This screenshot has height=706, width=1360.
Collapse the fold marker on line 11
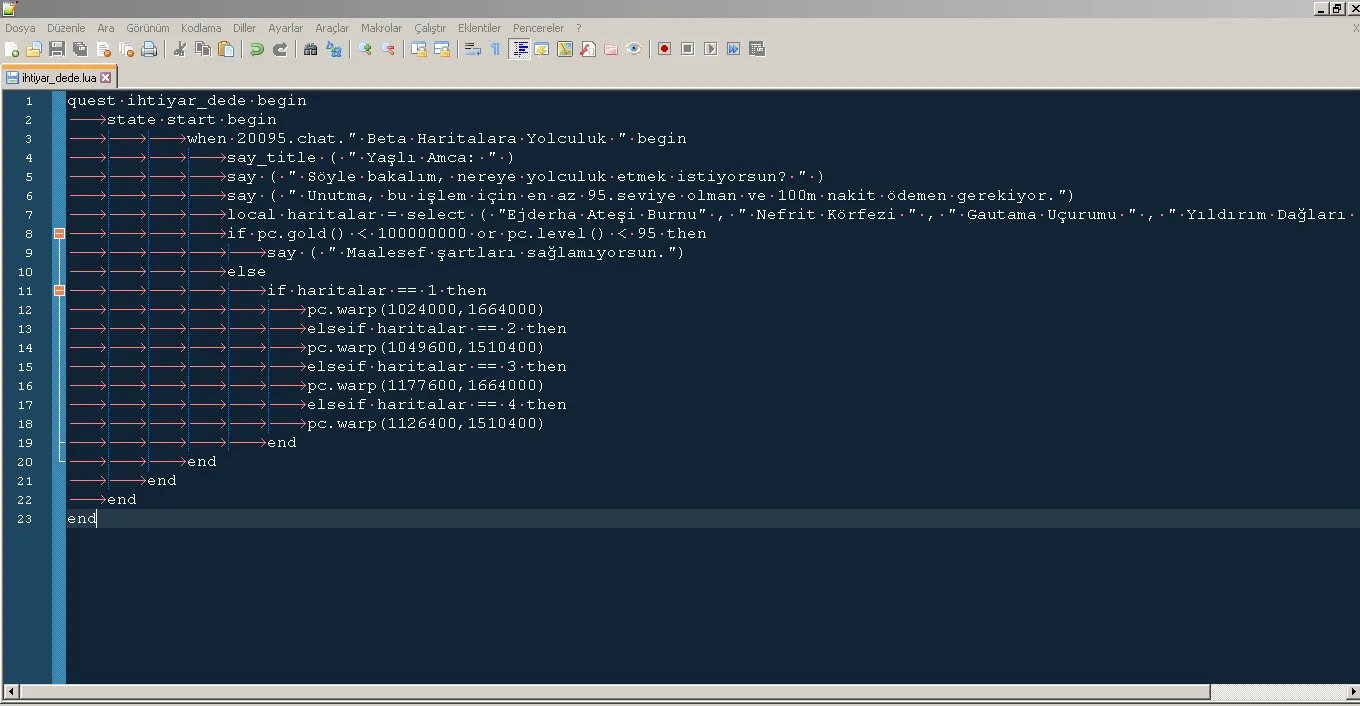(x=59, y=290)
